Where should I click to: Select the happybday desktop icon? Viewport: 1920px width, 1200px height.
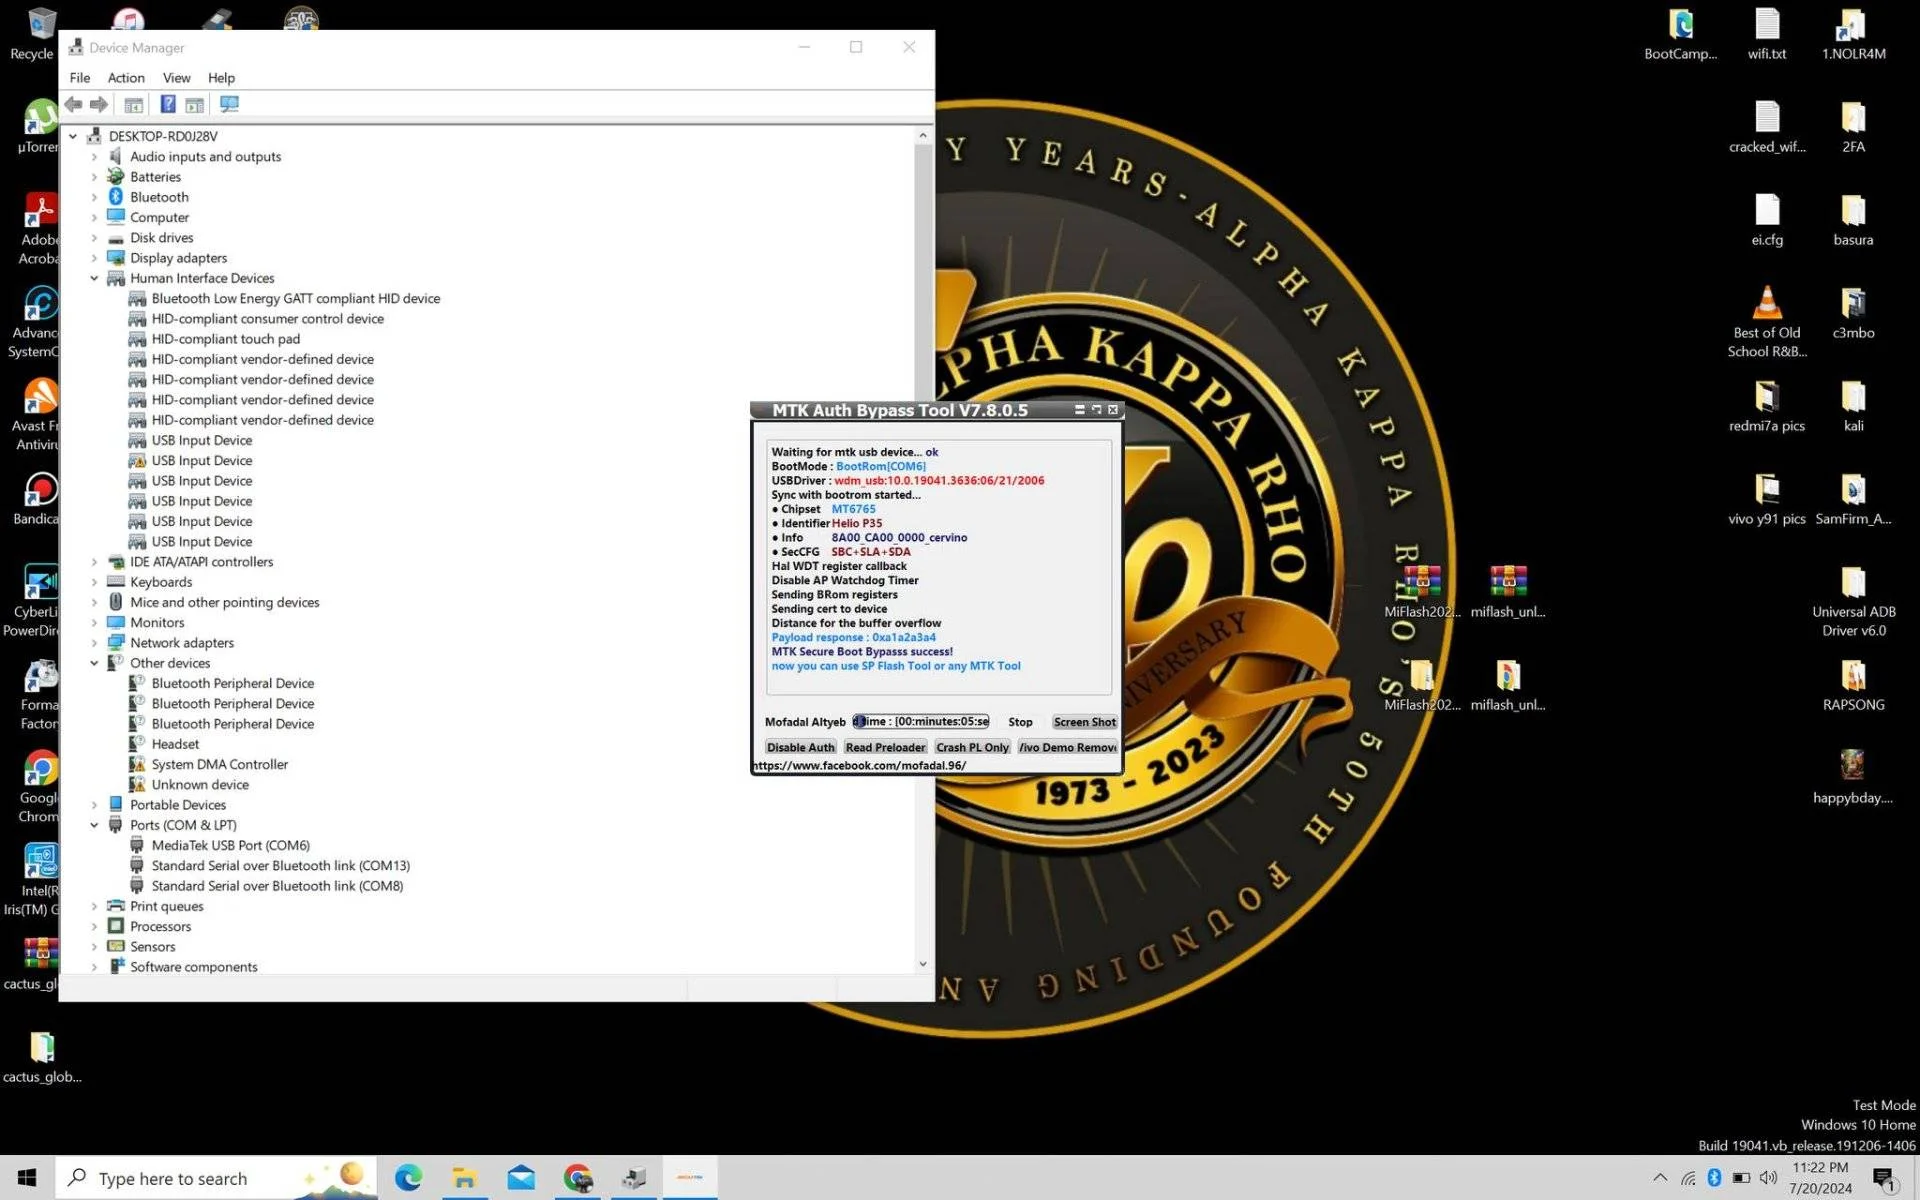tap(1853, 778)
